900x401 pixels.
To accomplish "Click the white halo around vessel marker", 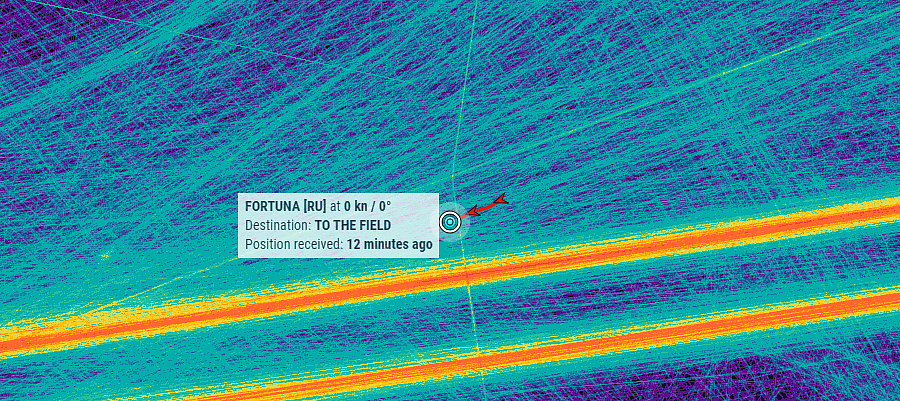I will (450, 222).
